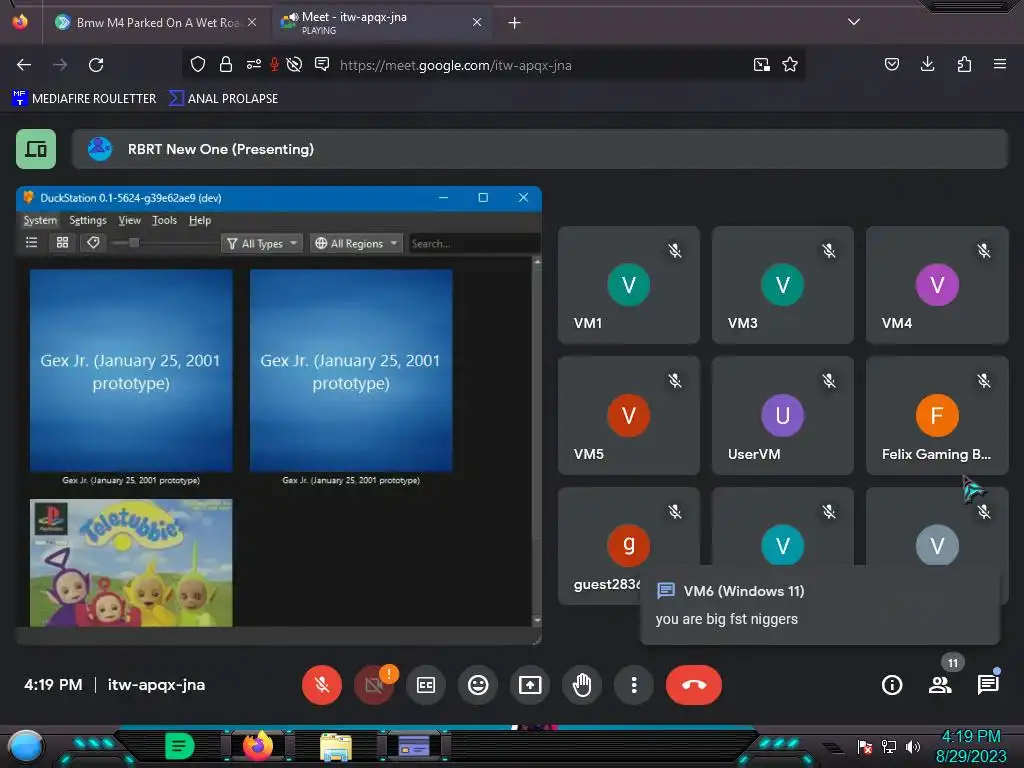Click the VM3 participant avatar
1024x768 pixels.
click(x=782, y=285)
